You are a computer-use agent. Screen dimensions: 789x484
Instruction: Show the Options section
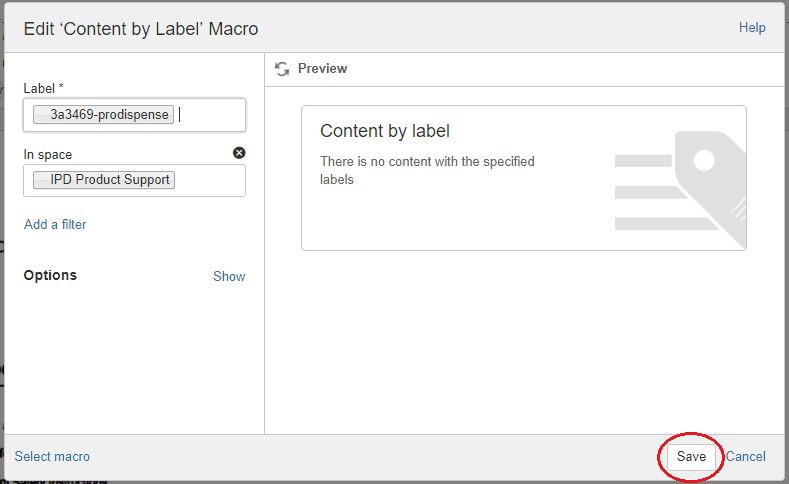(229, 276)
